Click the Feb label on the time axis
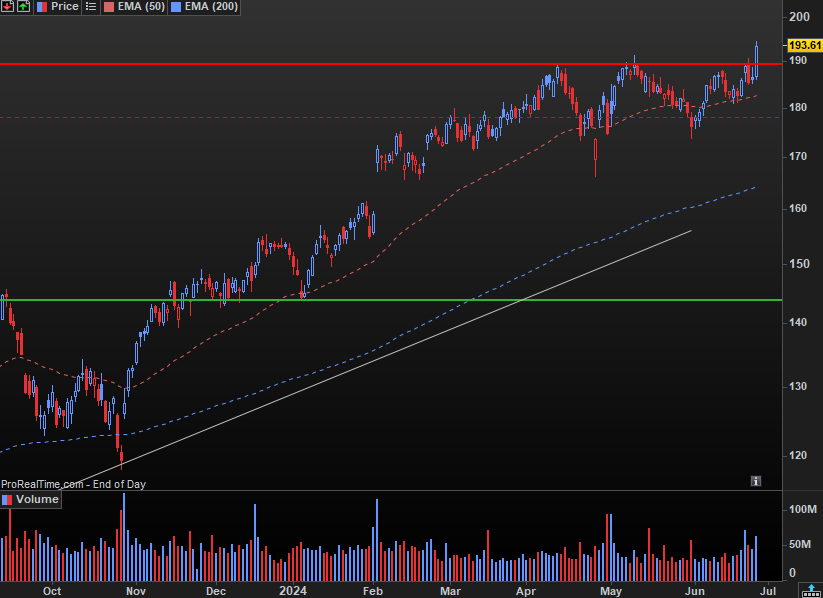 pos(373,591)
